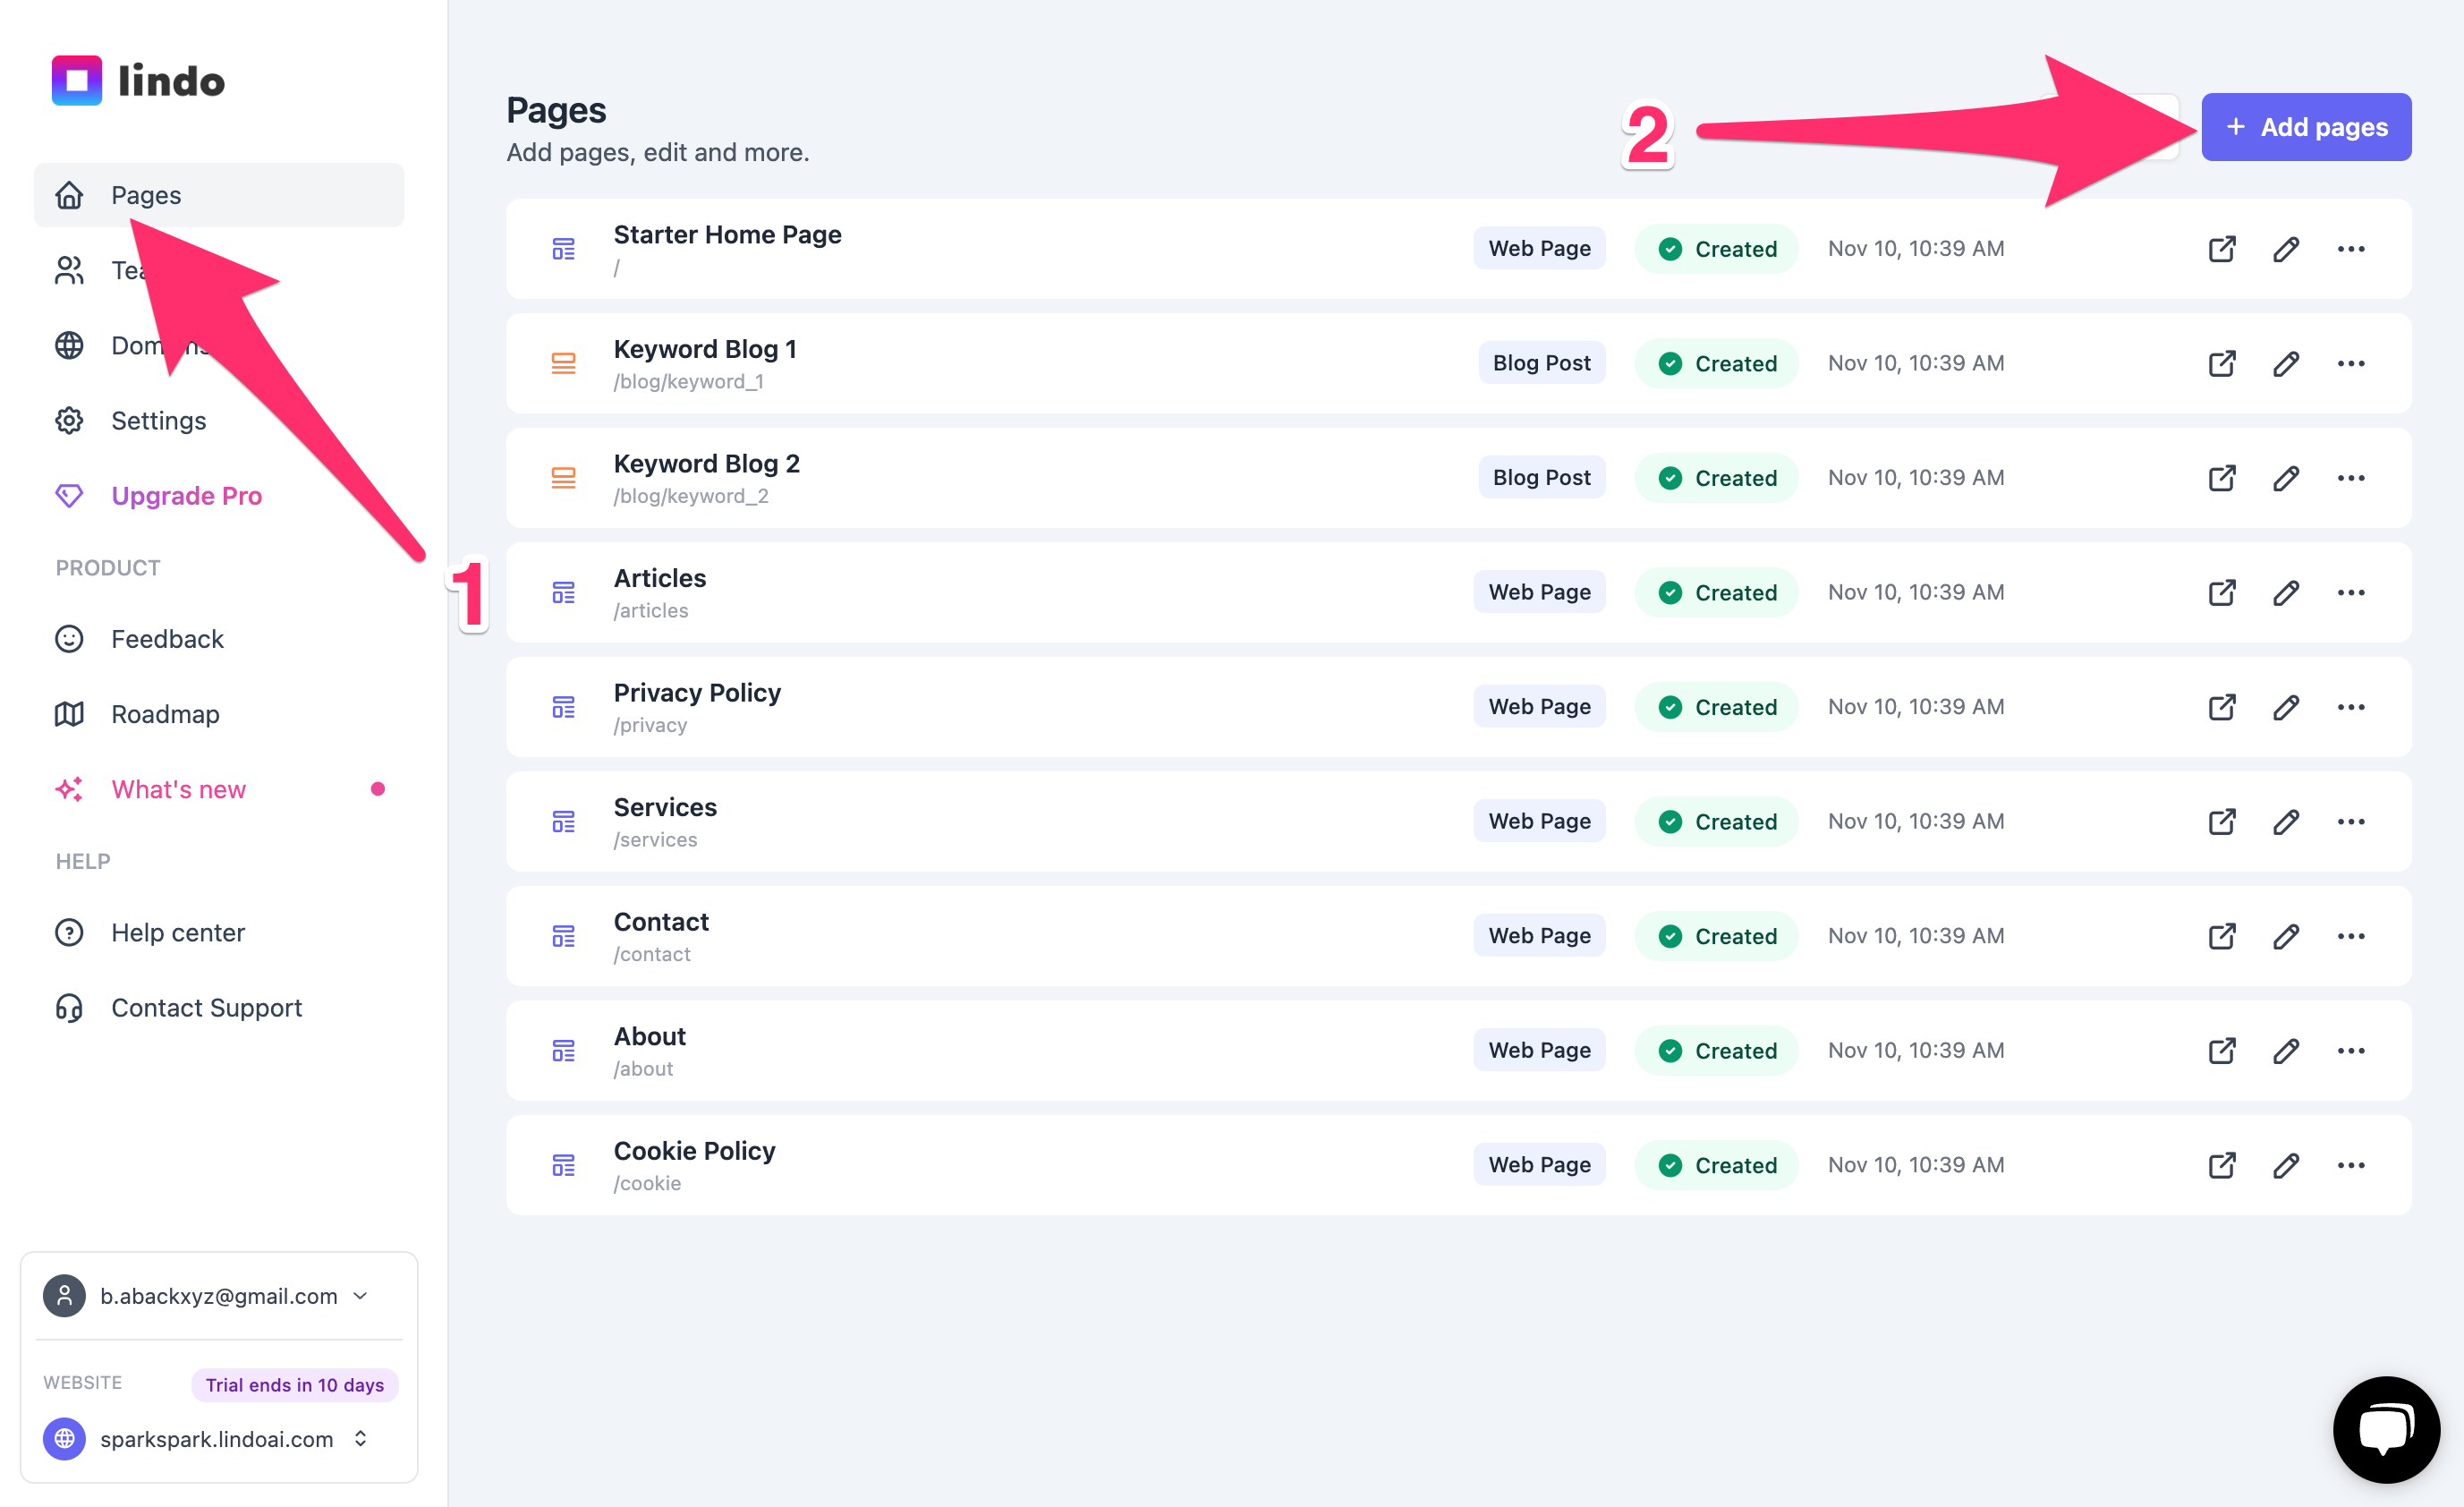Open more options for Cookie Policy

tap(2351, 1165)
